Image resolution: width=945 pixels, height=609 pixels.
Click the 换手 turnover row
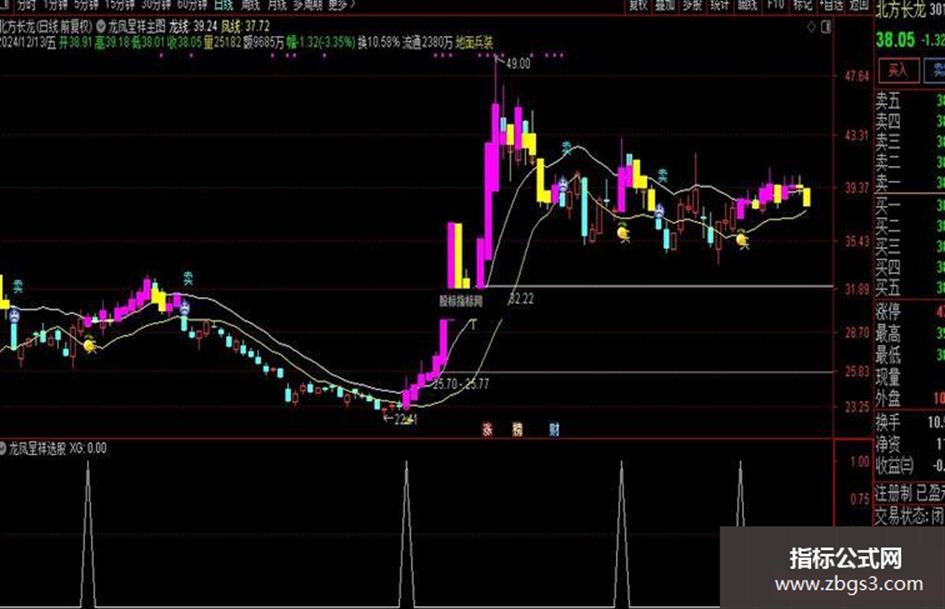(910, 422)
